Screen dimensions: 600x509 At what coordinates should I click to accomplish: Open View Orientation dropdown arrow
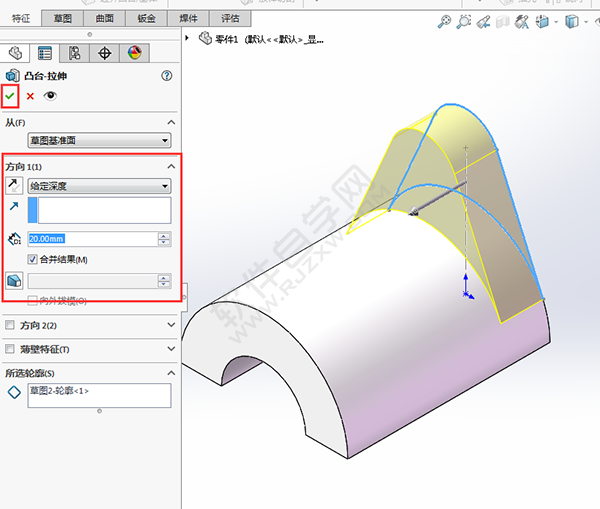556,22
